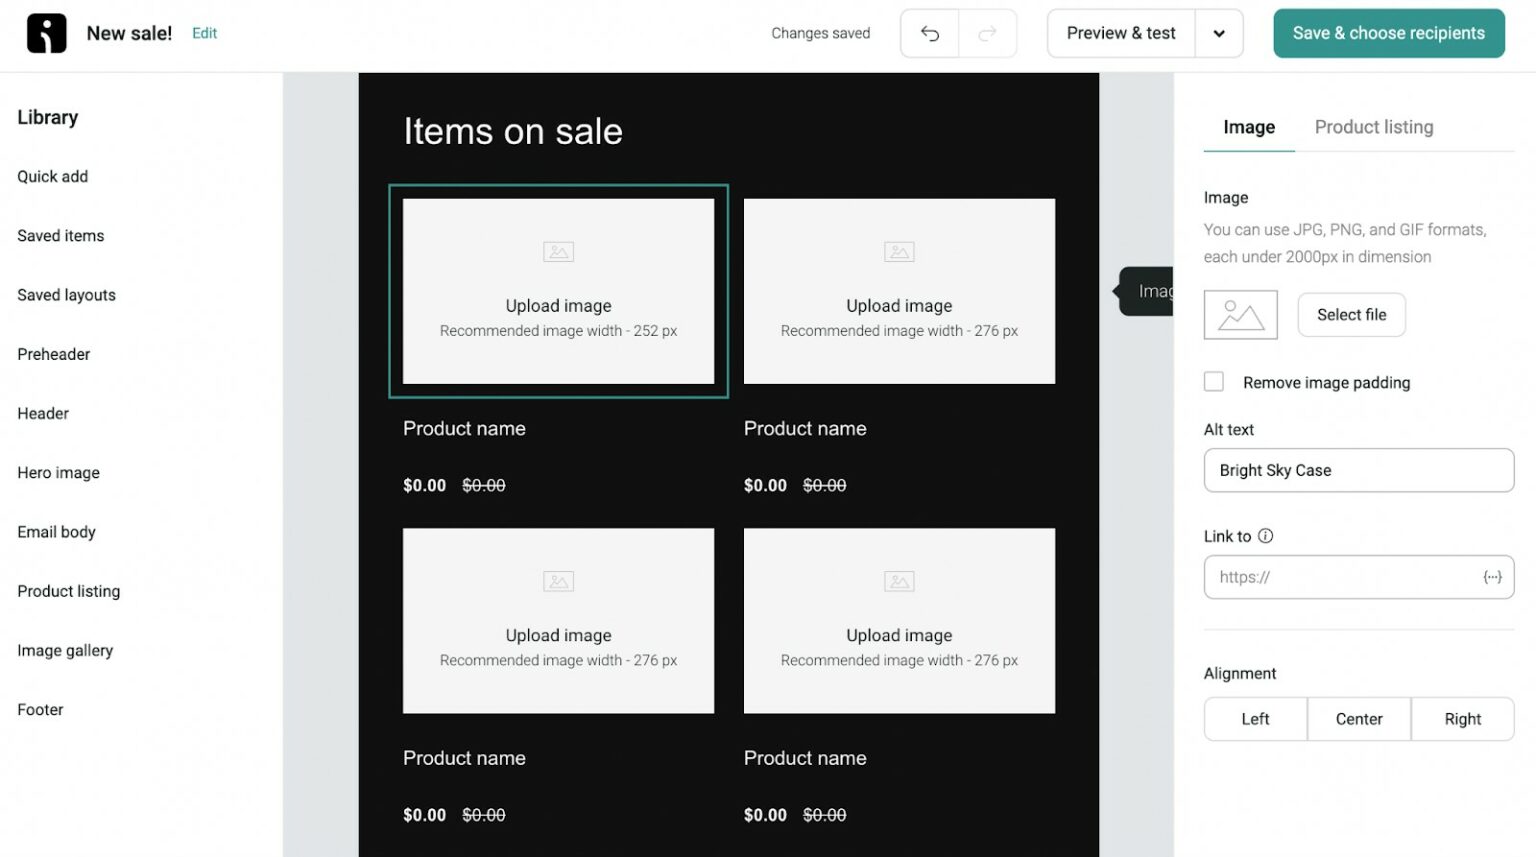The height and width of the screenshot is (857, 1536).
Task: Click the Select file button
Action: [x=1351, y=314]
